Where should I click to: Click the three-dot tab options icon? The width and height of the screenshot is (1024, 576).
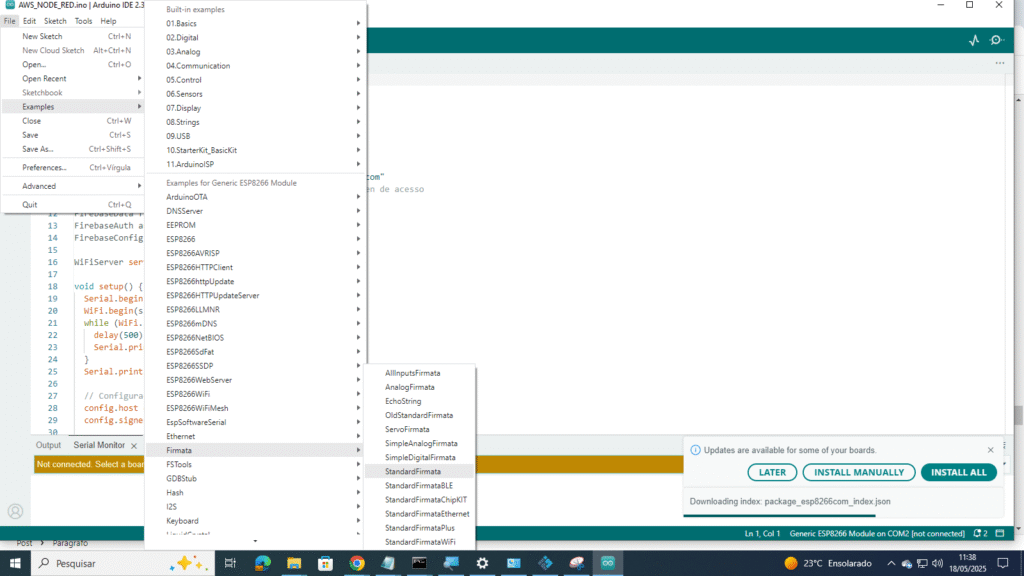pyautogui.click(x=999, y=63)
